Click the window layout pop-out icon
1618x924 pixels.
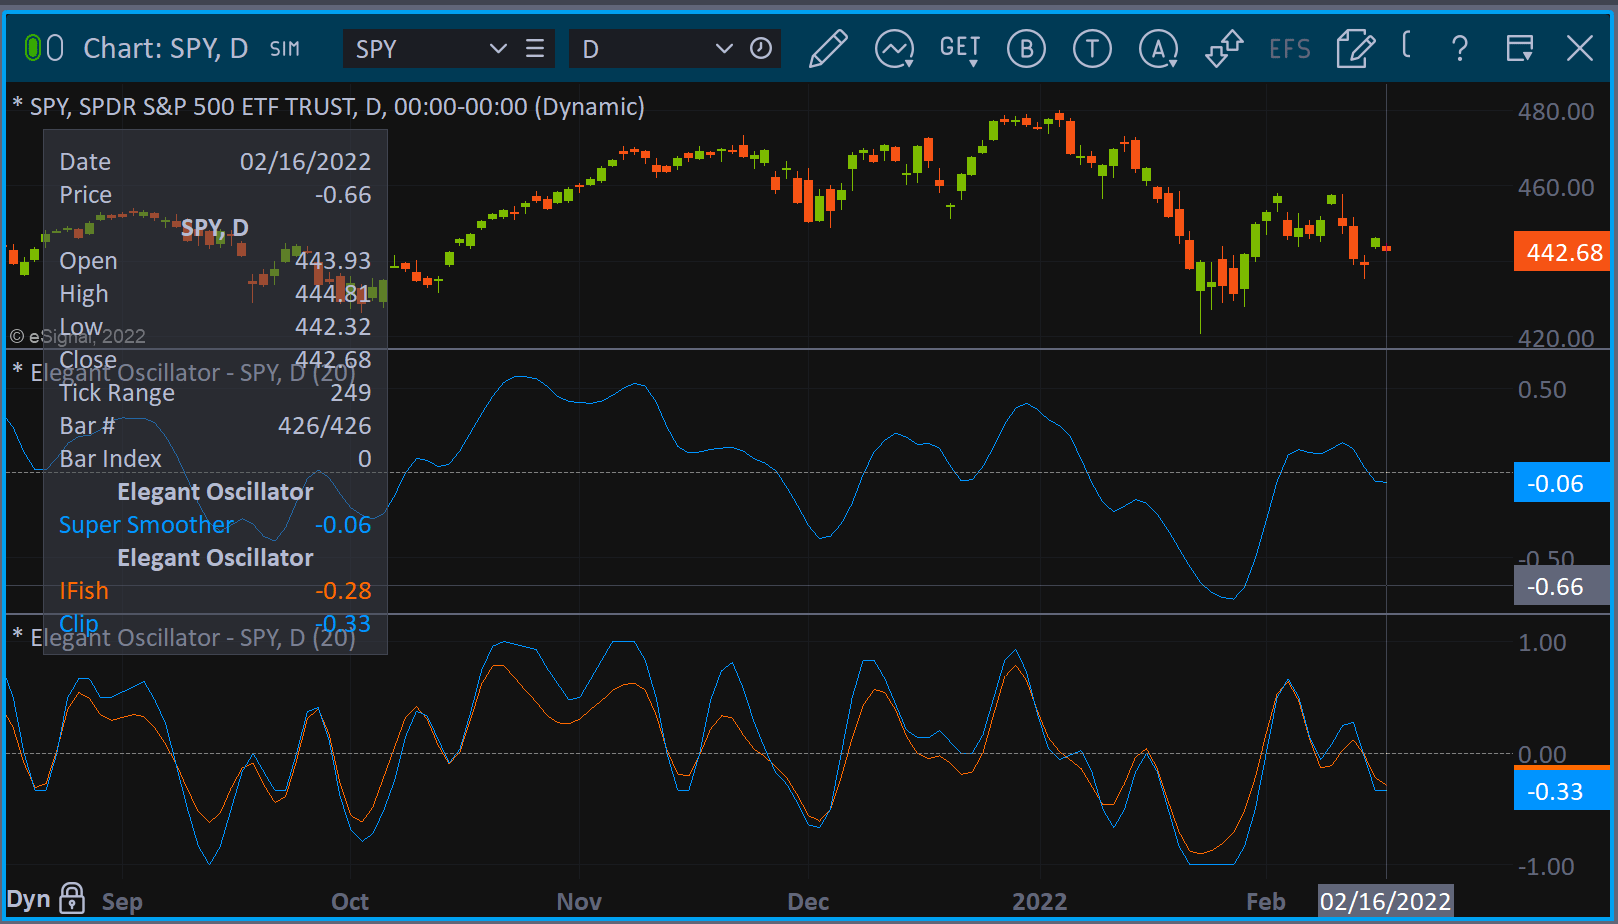point(1520,48)
